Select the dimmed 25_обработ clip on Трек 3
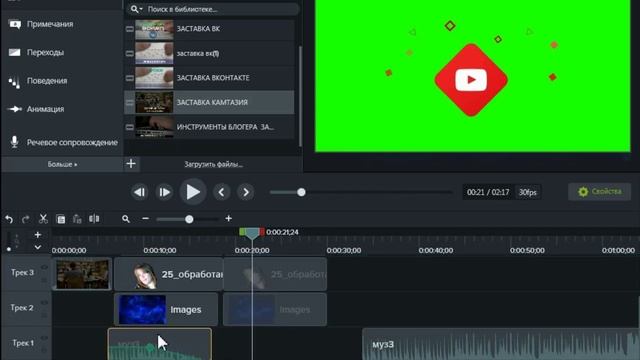 tap(275, 274)
